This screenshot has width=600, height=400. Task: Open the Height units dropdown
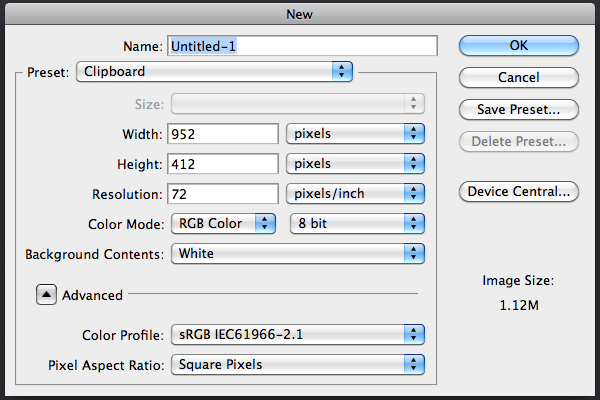point(355,163)
